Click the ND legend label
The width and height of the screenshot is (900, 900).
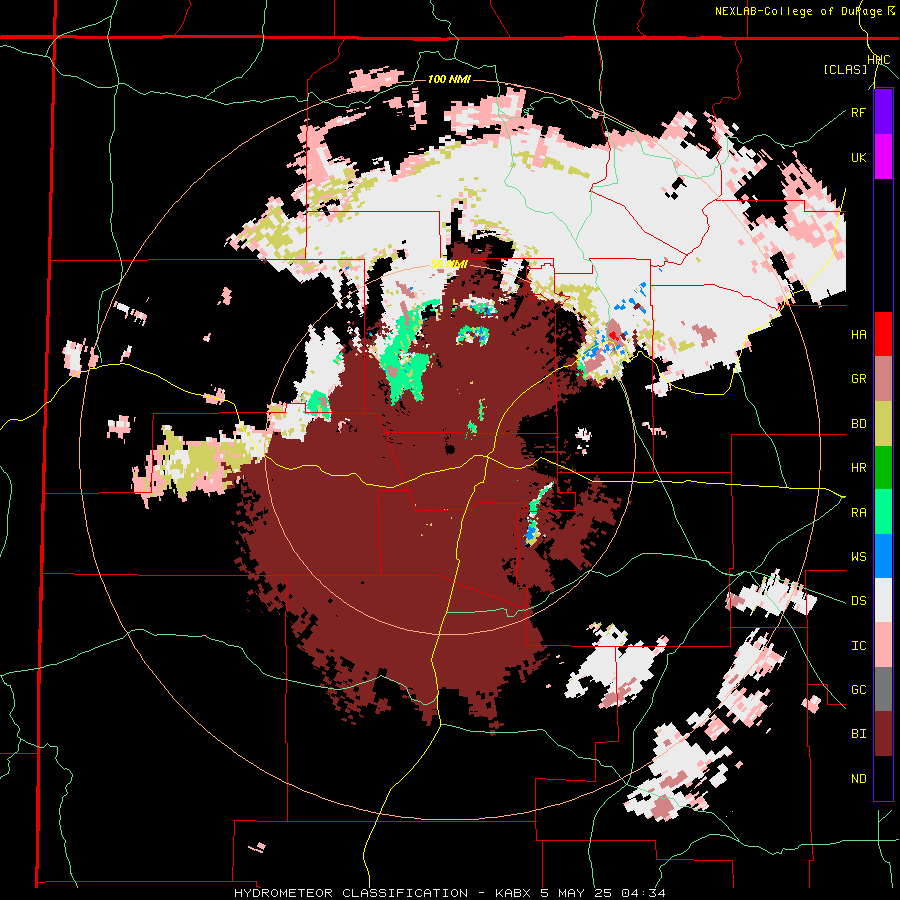pyautogui.click(x=859, y=779)
